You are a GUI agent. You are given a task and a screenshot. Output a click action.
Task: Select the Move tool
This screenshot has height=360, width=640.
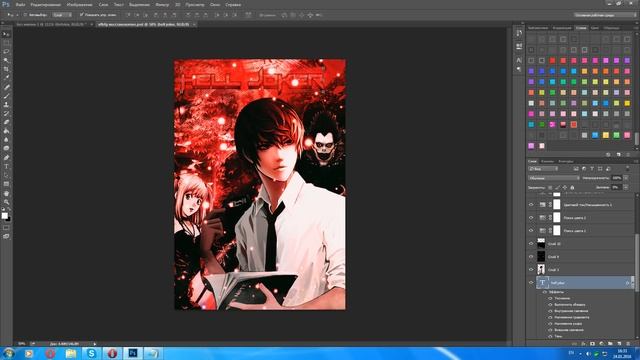[x=6, y=34]
